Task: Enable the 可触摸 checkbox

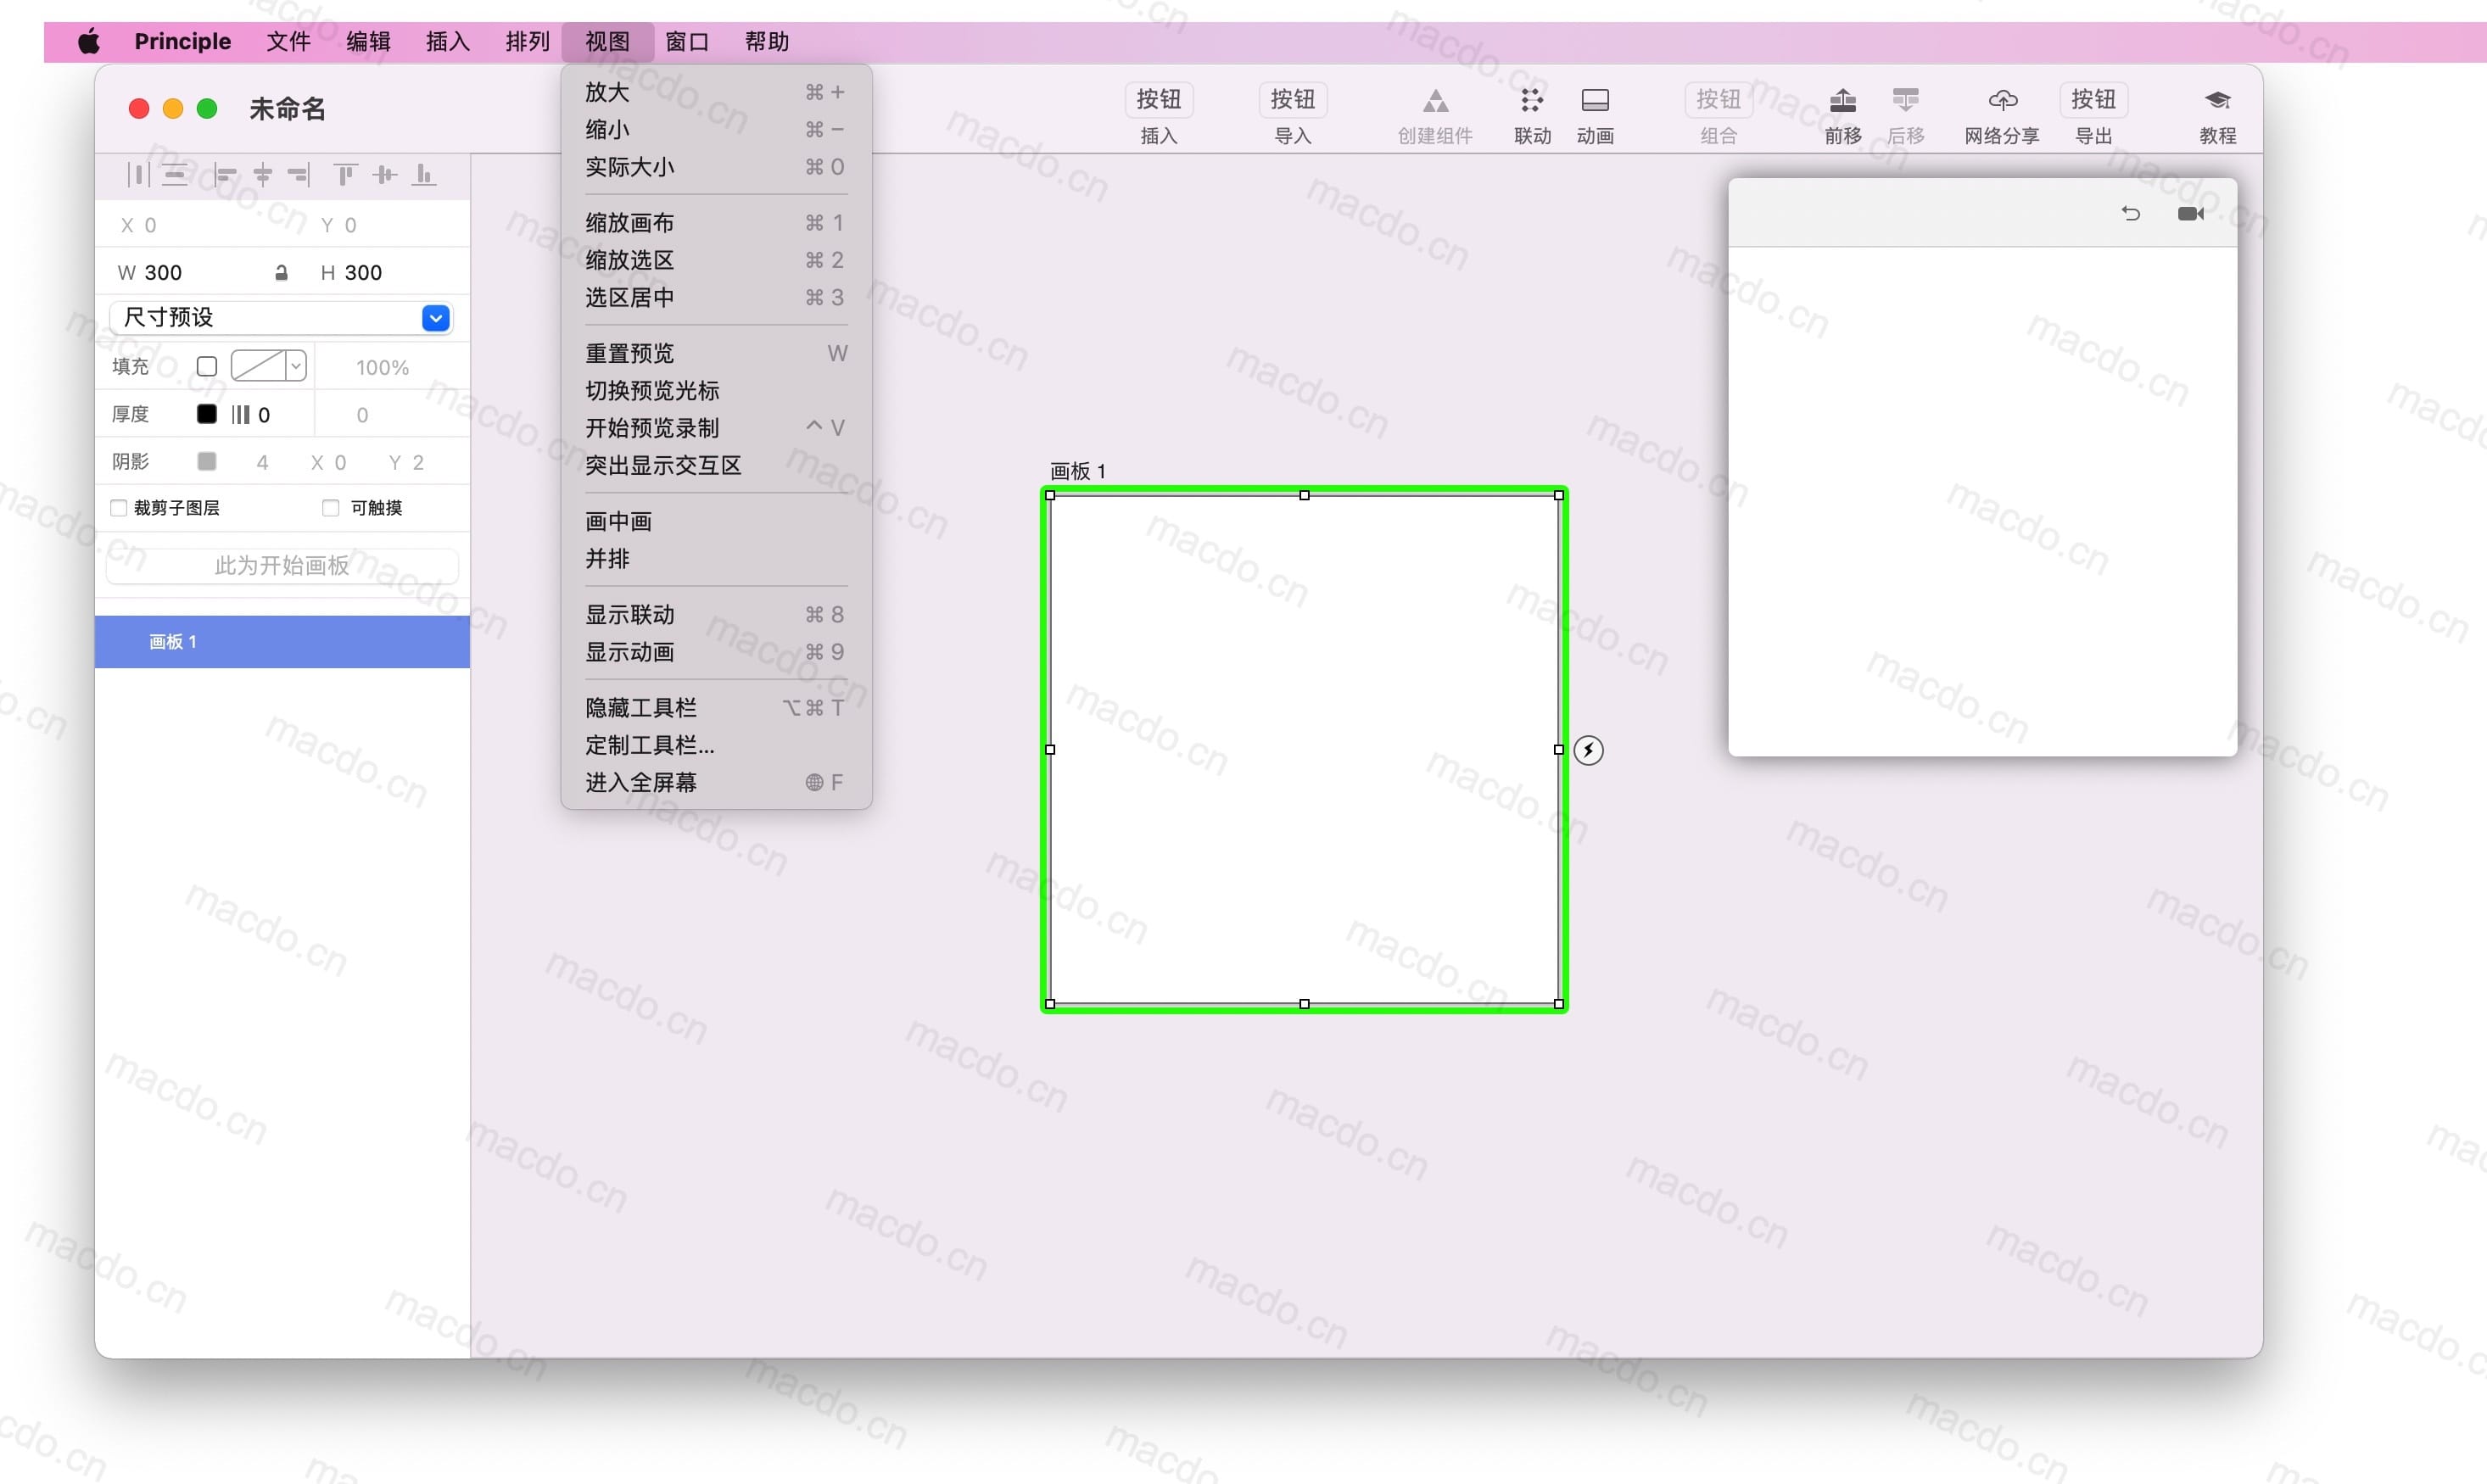Action: tap(331, 508)
